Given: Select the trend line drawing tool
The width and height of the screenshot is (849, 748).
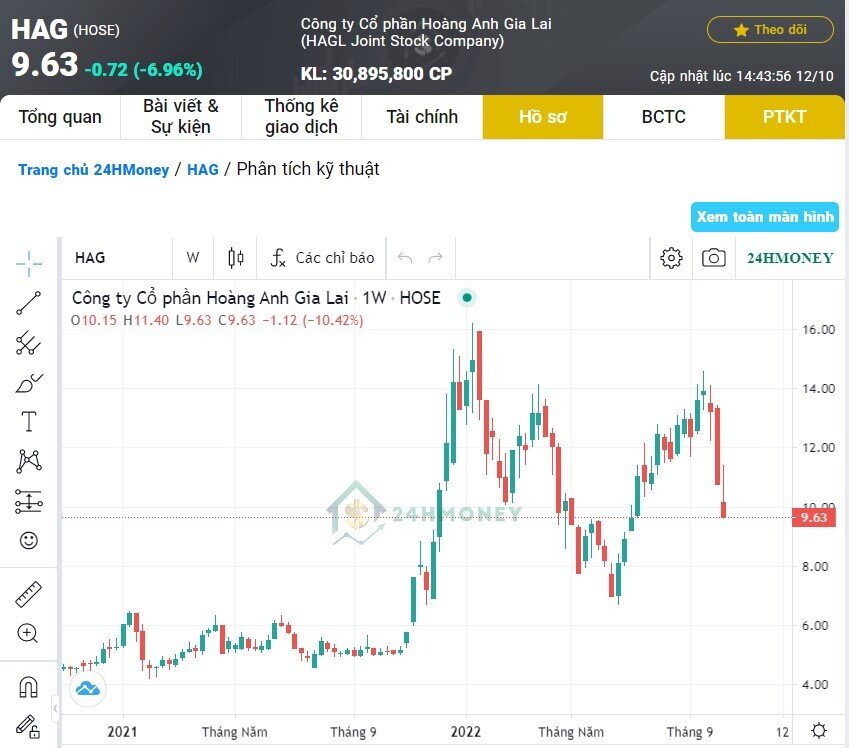Looking at the screenshot, I should pos(29,303).
